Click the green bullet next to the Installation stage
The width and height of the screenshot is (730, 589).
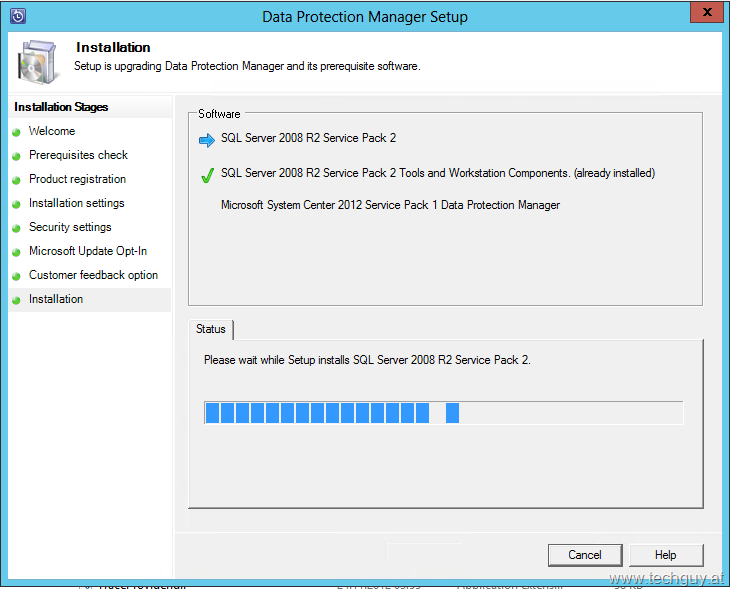point(16,300)
